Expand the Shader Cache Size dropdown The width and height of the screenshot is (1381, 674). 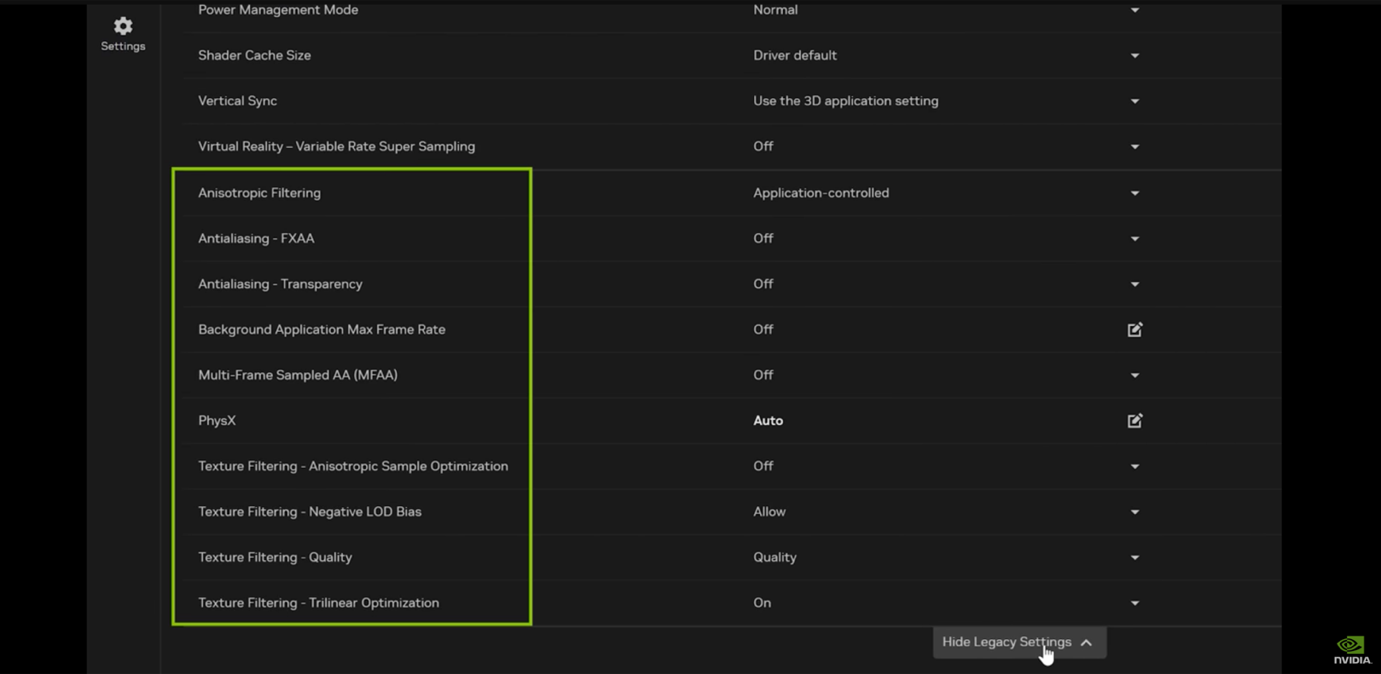(1135, 56)
